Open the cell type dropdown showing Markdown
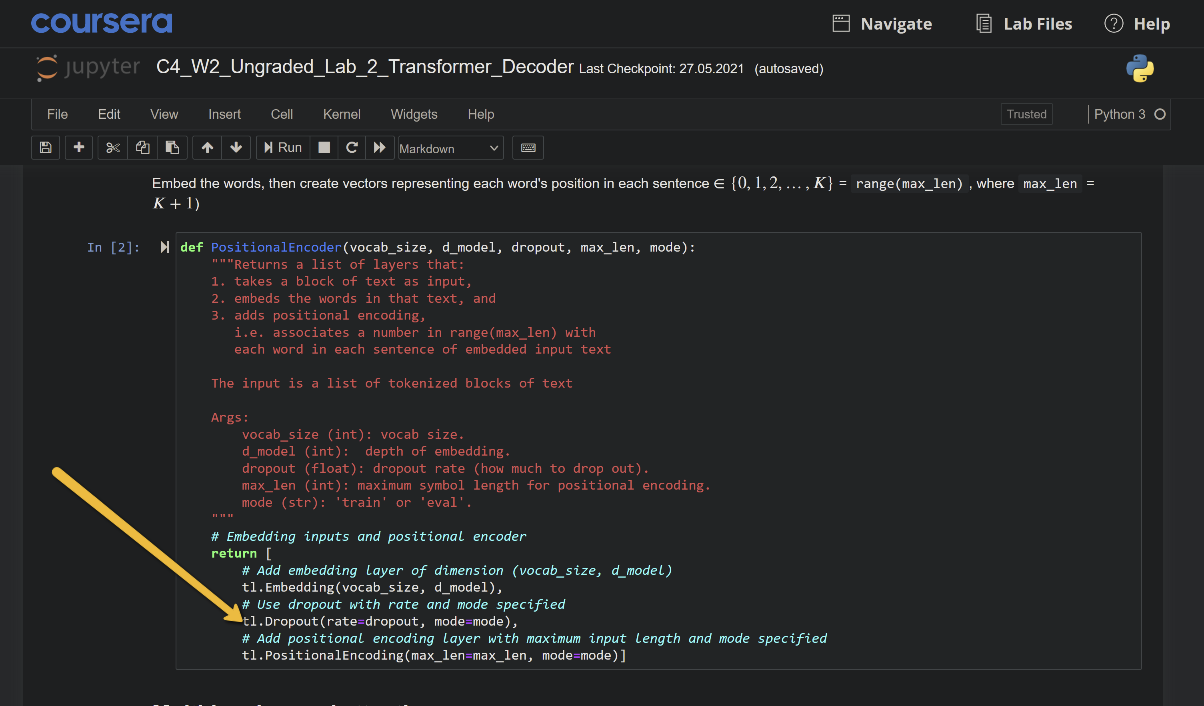Screen dimensions: 1204x706 (449, 147)
